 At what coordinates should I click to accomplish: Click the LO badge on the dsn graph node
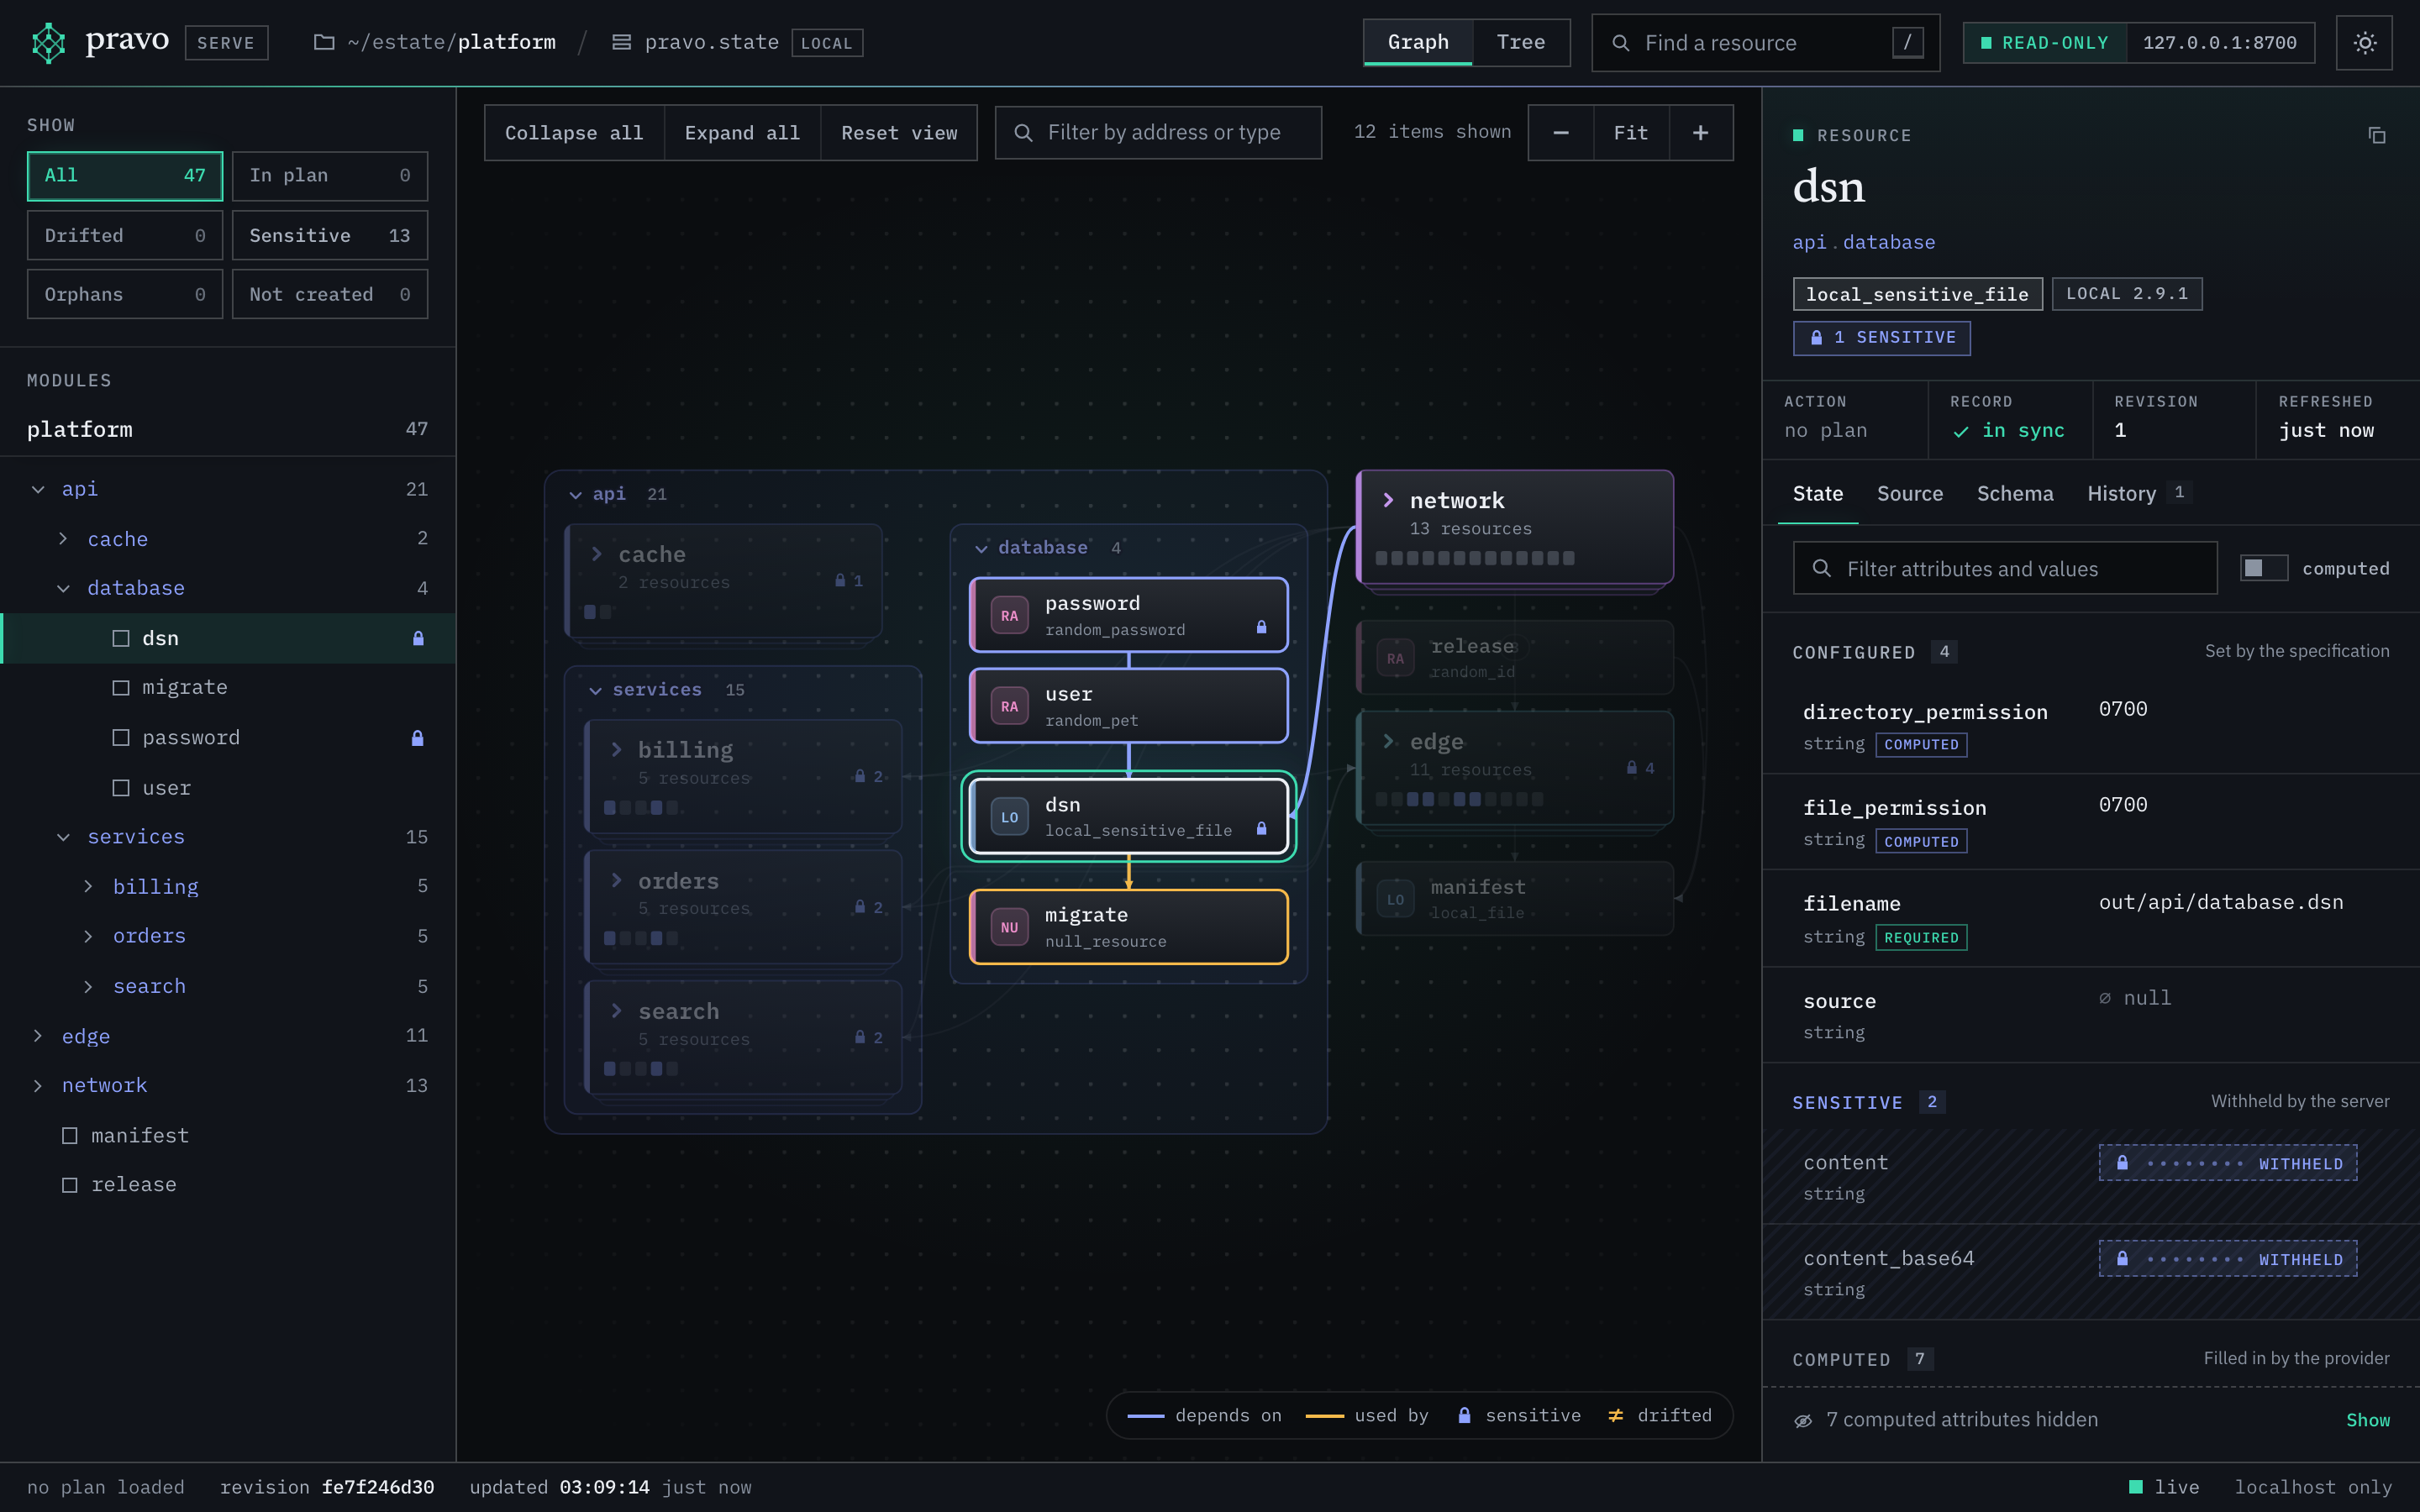pos(1010,817)
